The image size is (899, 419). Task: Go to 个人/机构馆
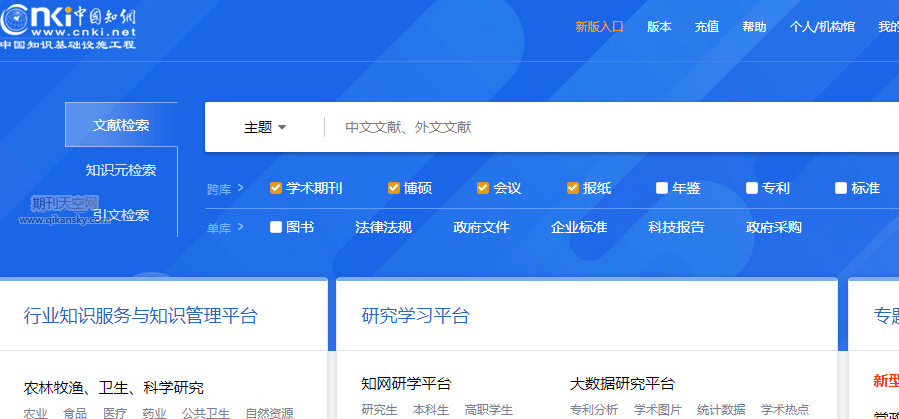point(822,27)
